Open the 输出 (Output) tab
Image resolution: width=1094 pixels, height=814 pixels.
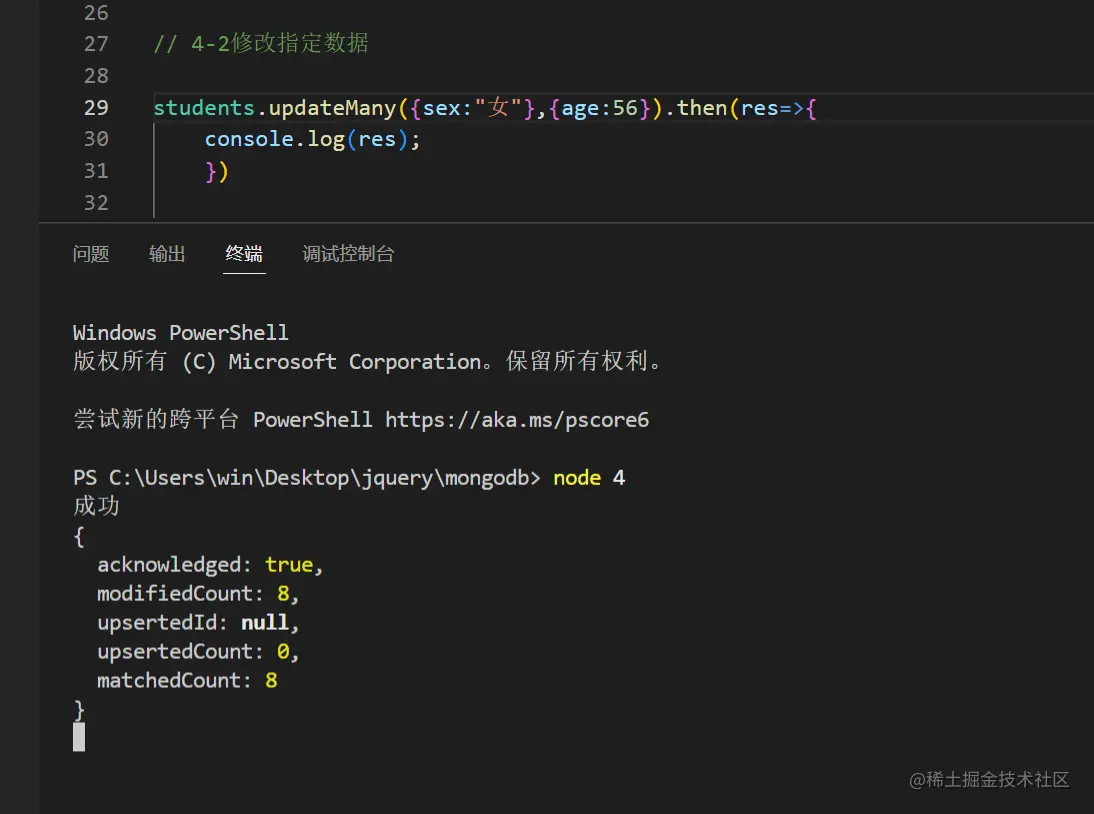coord(166,253)
